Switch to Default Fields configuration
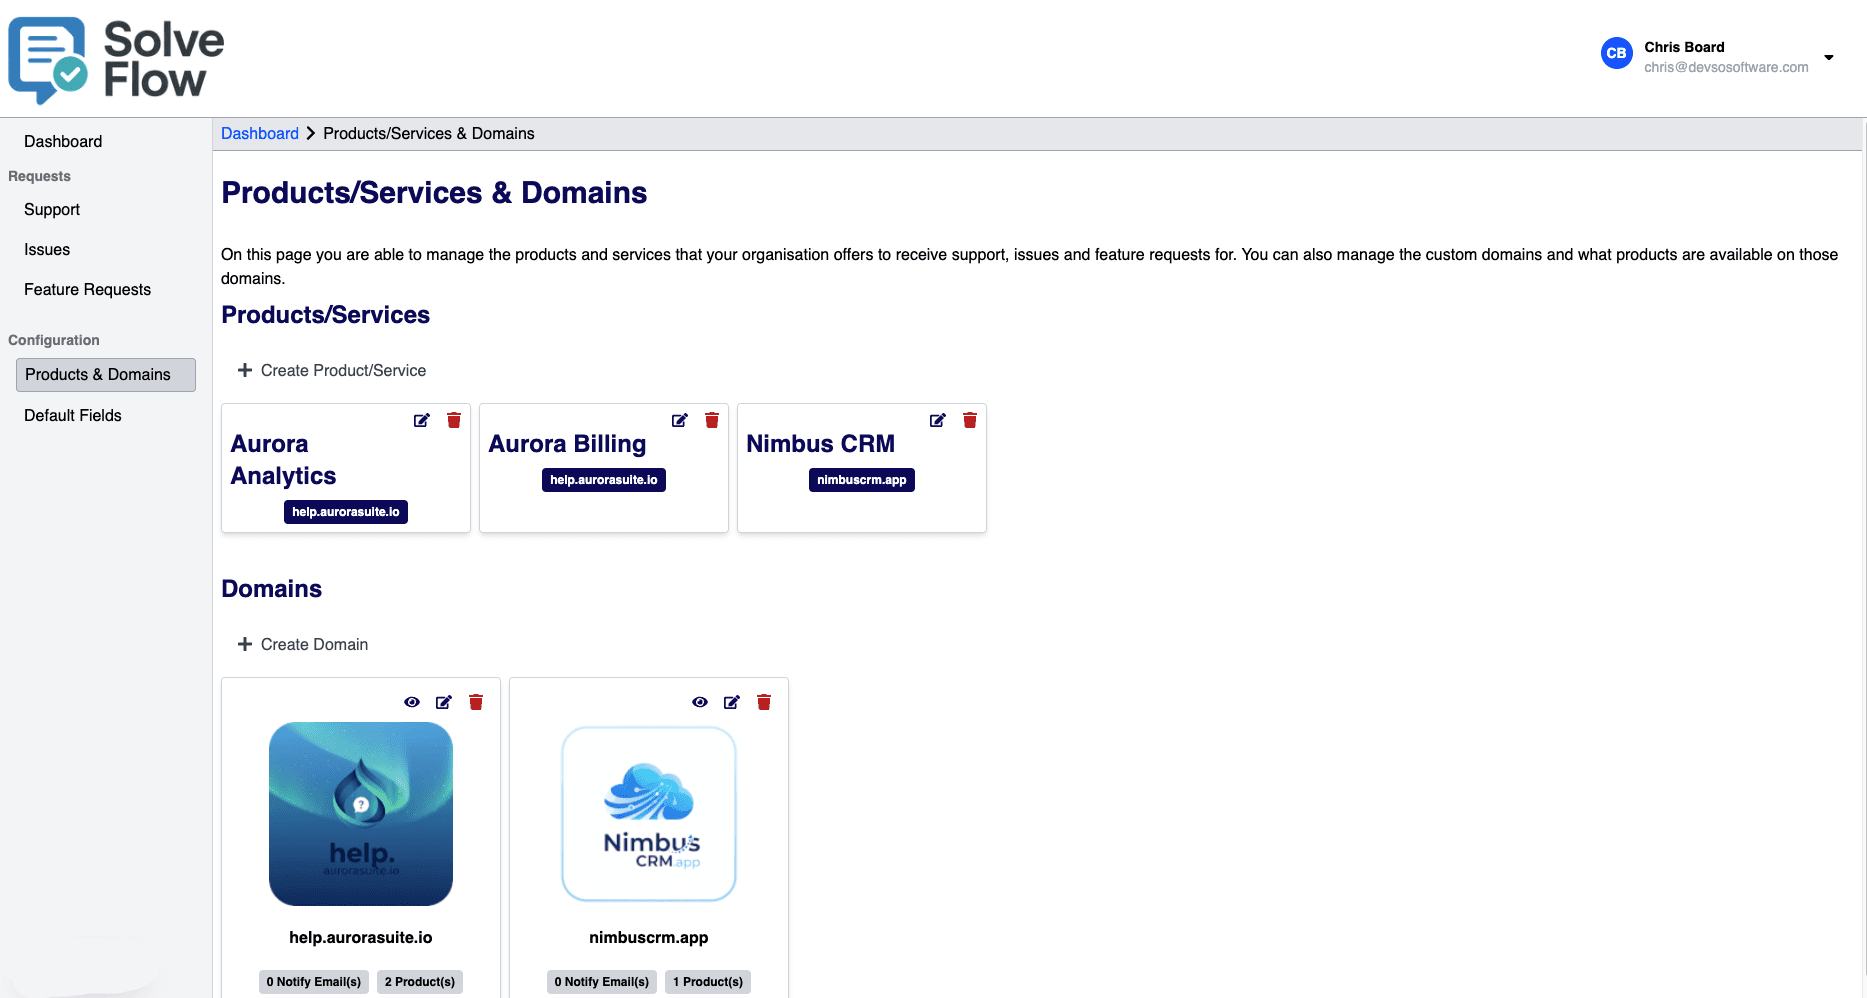The height and width of the screenshot is (998, 1867). 72,415
